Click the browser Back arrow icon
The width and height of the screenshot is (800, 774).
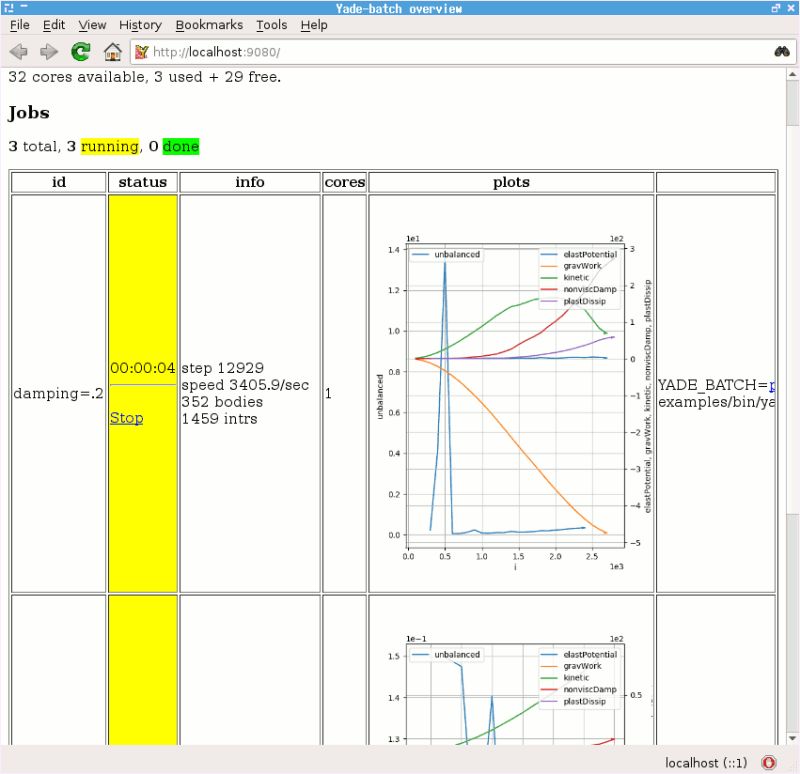19,52
